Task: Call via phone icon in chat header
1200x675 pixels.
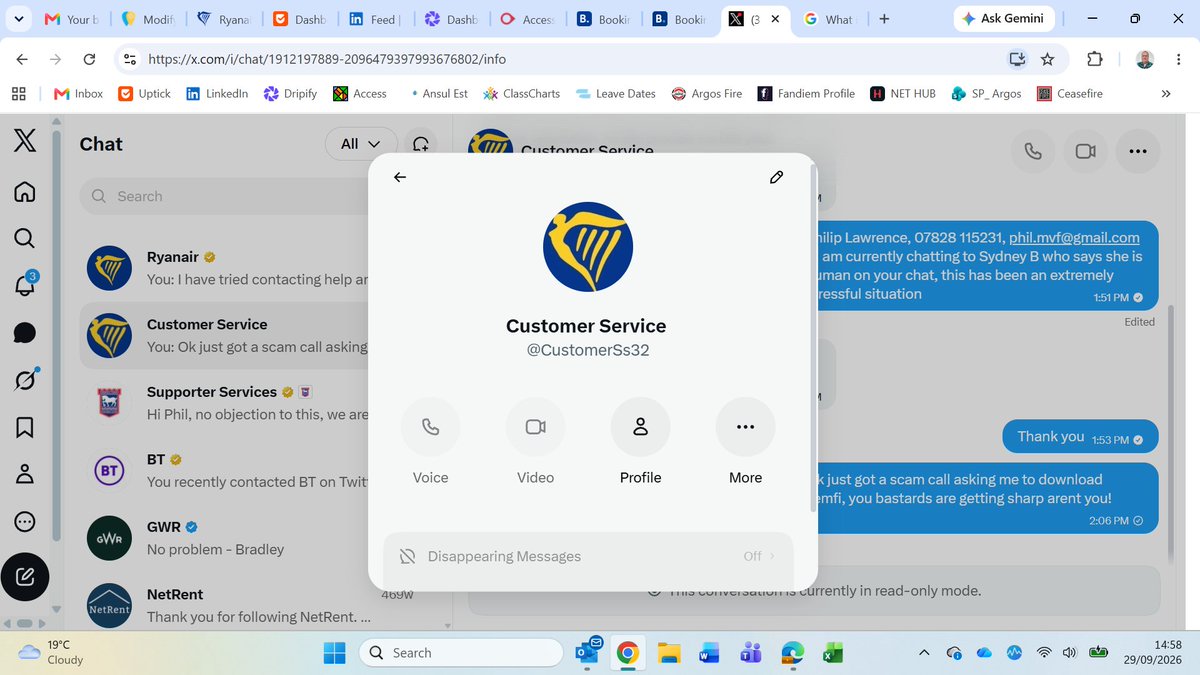Action: tap(1033, 151)
